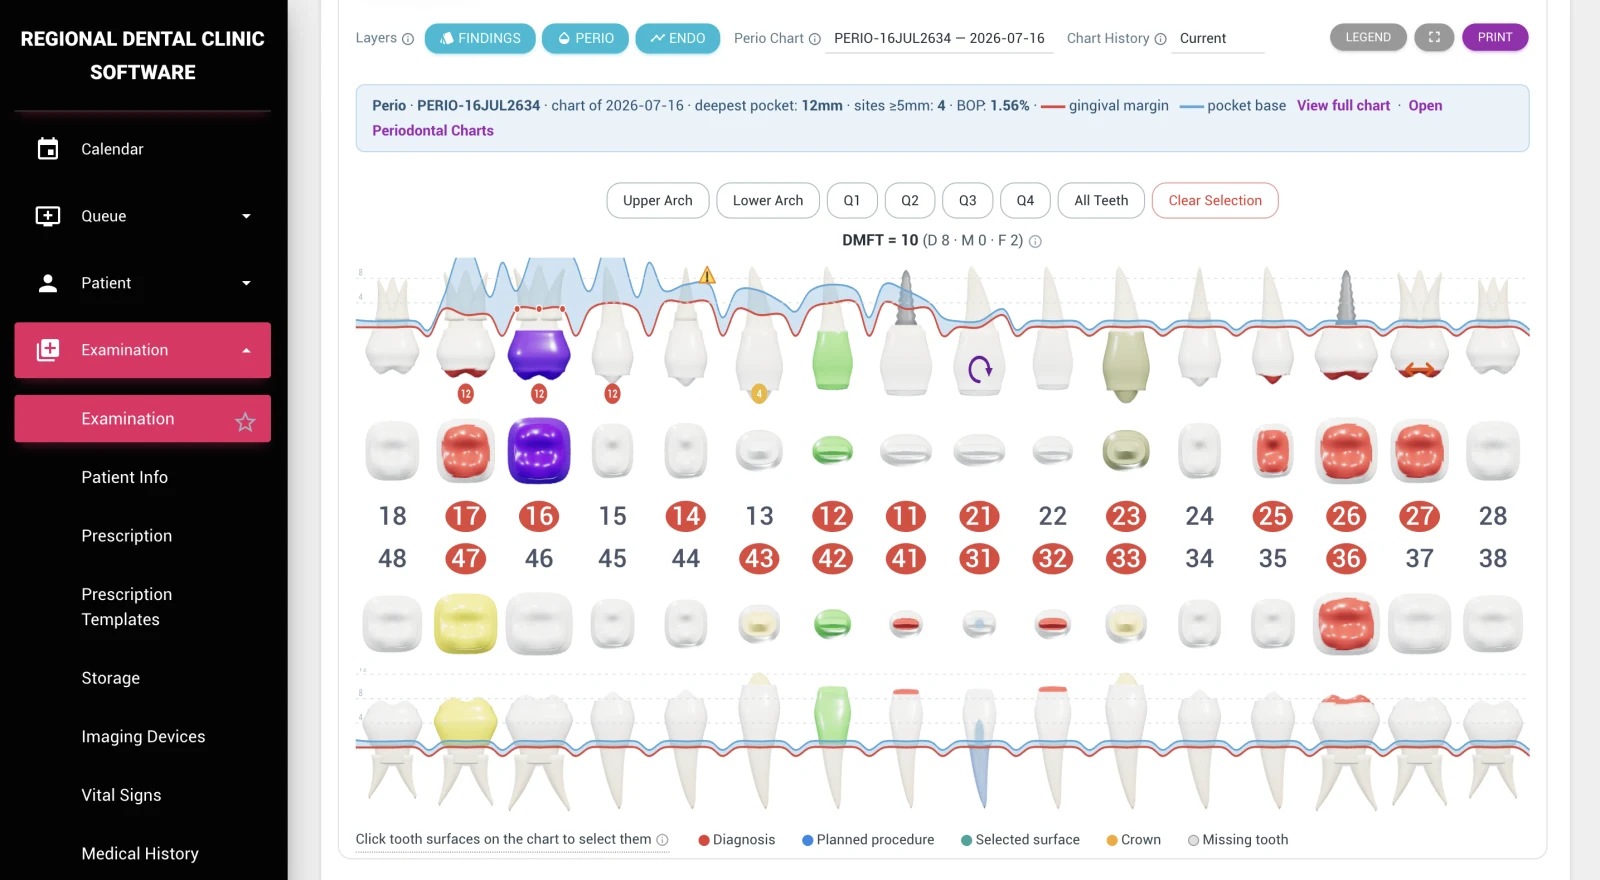
Task: Go to Storage
Action: (111, 678)
